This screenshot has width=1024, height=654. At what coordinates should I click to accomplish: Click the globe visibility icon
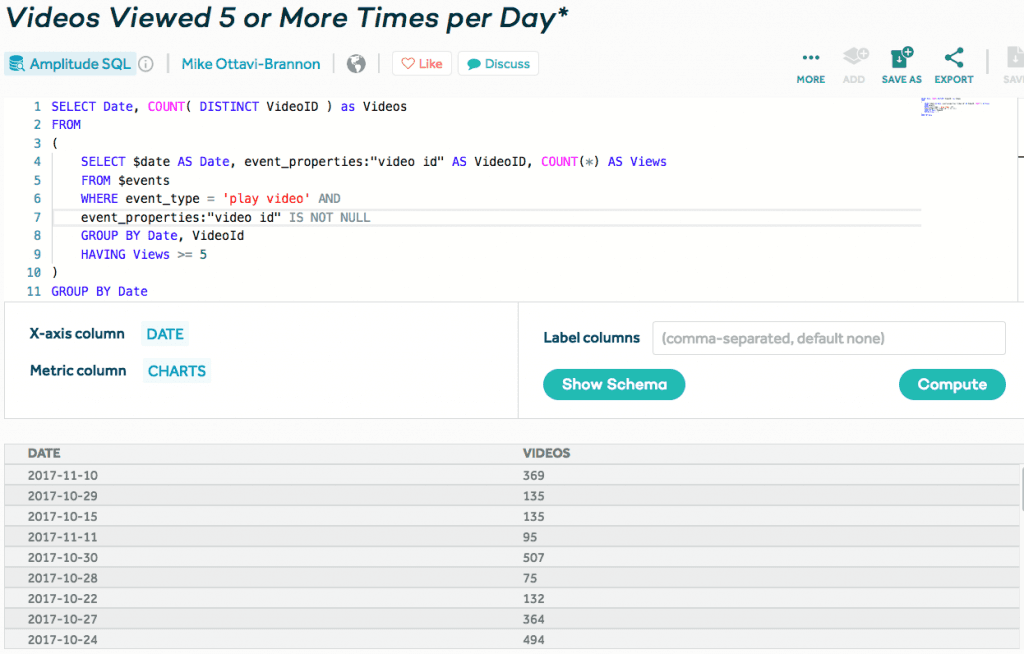(356, 63)
